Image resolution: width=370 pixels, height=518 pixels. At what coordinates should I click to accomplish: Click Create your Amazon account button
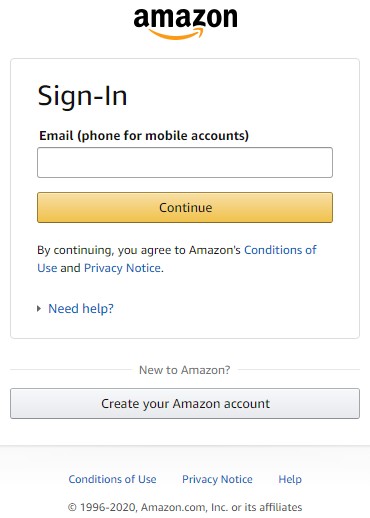point(185,403)
